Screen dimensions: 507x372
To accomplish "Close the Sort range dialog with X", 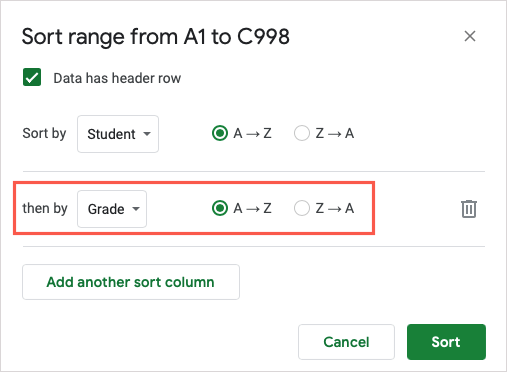I will [x=470, y=36].
